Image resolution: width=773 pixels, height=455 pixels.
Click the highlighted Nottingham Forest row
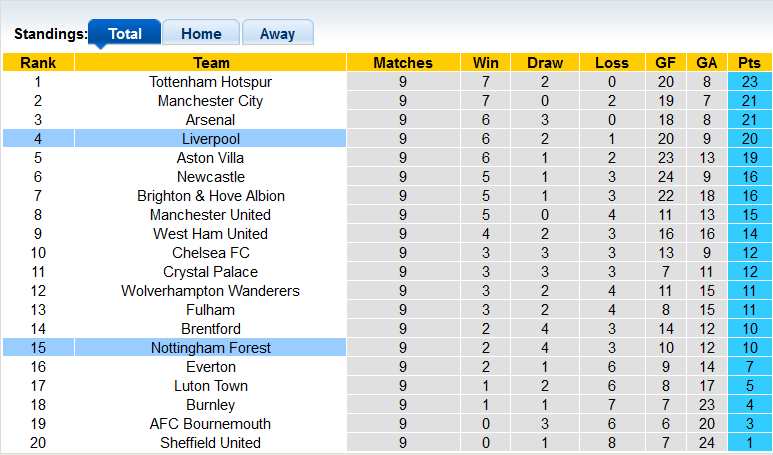point(210,348)
